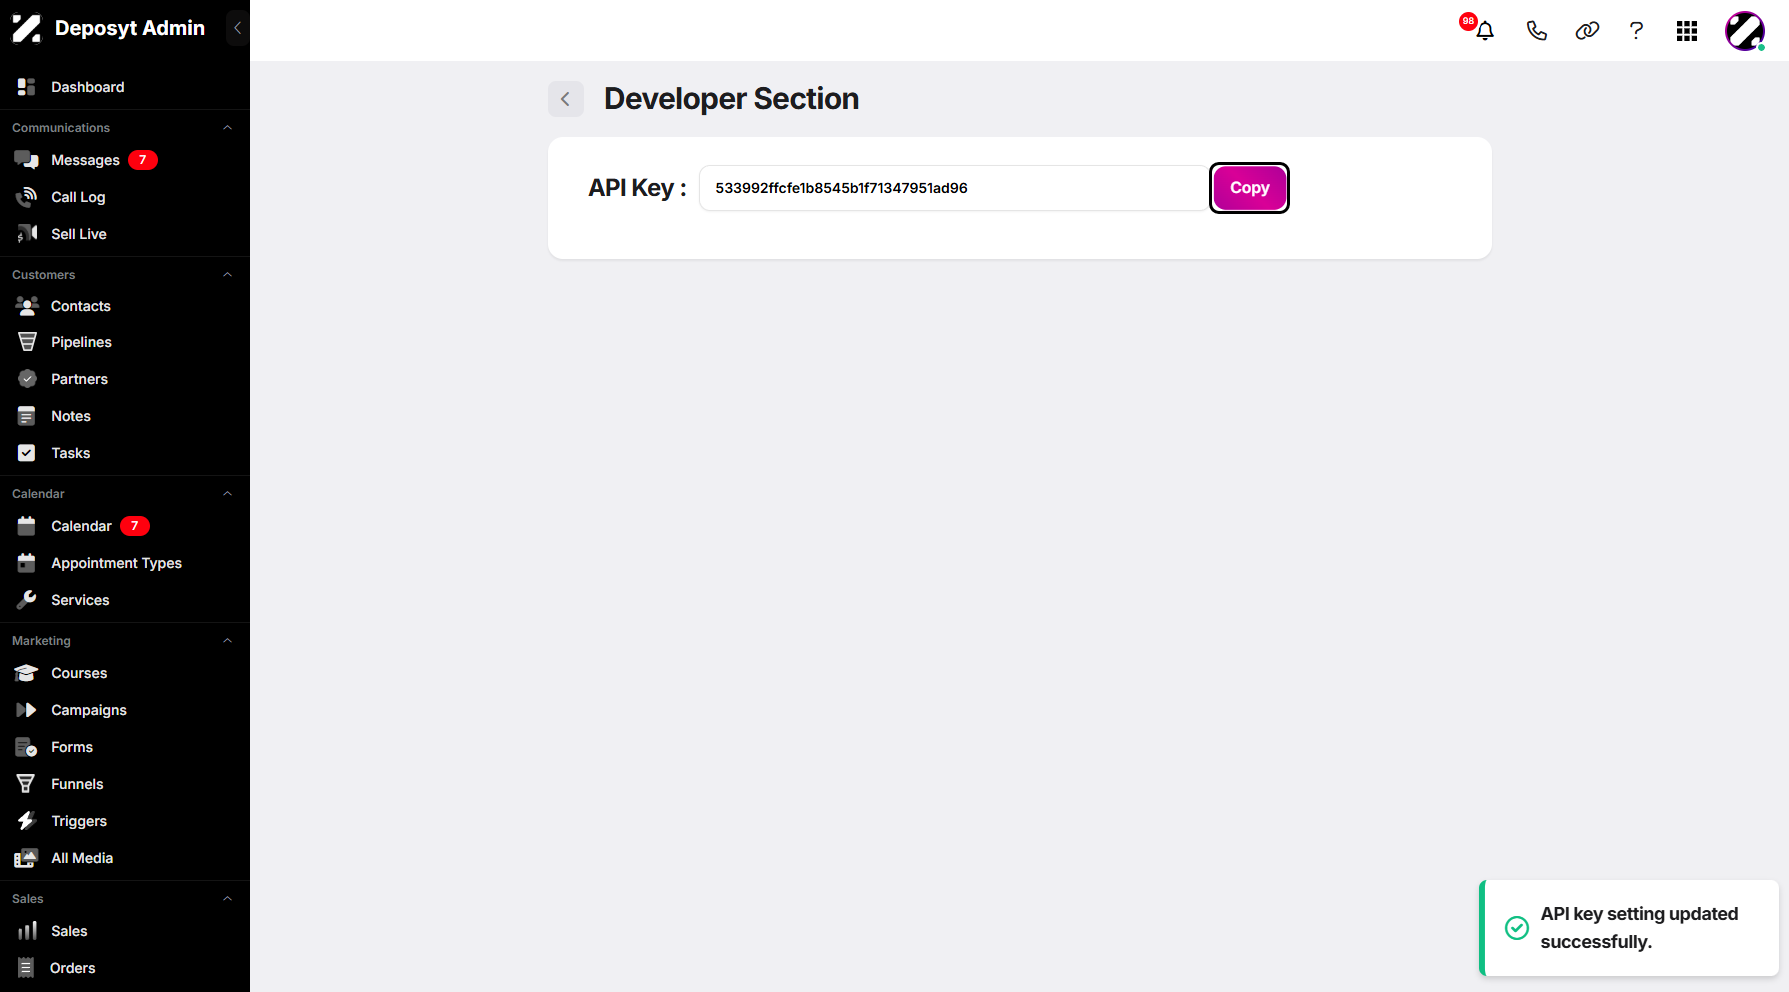
Task: Go back from Developer Section
Action: pyautogui.click(x=566, y=99)
